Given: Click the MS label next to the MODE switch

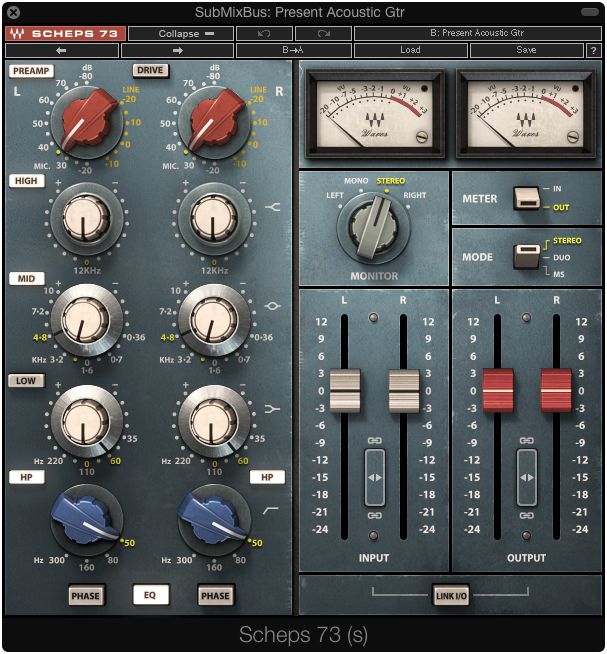Looking at the screenshot, I should [559, 274].
